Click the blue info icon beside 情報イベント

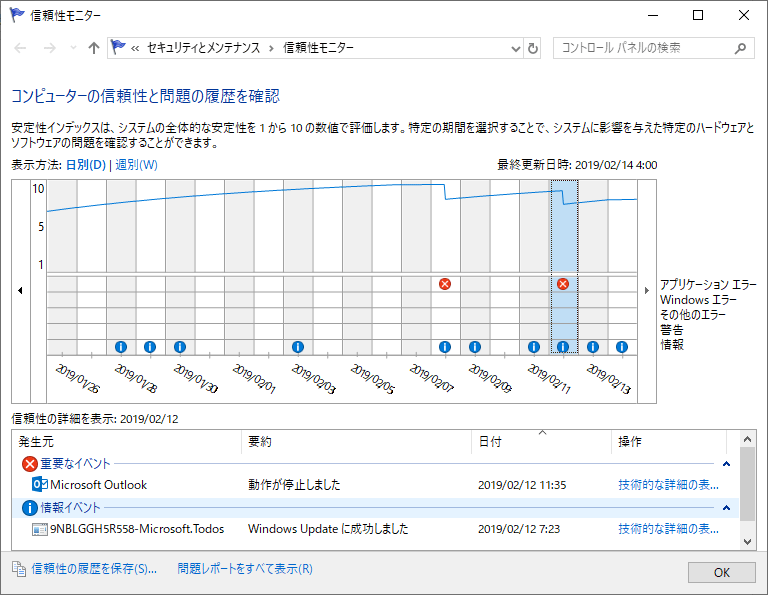tap(30, 508)
